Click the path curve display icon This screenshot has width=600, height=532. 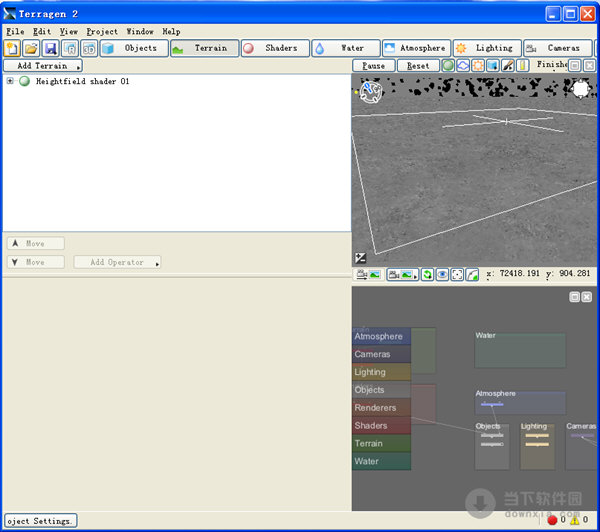(x=473, y=274)
